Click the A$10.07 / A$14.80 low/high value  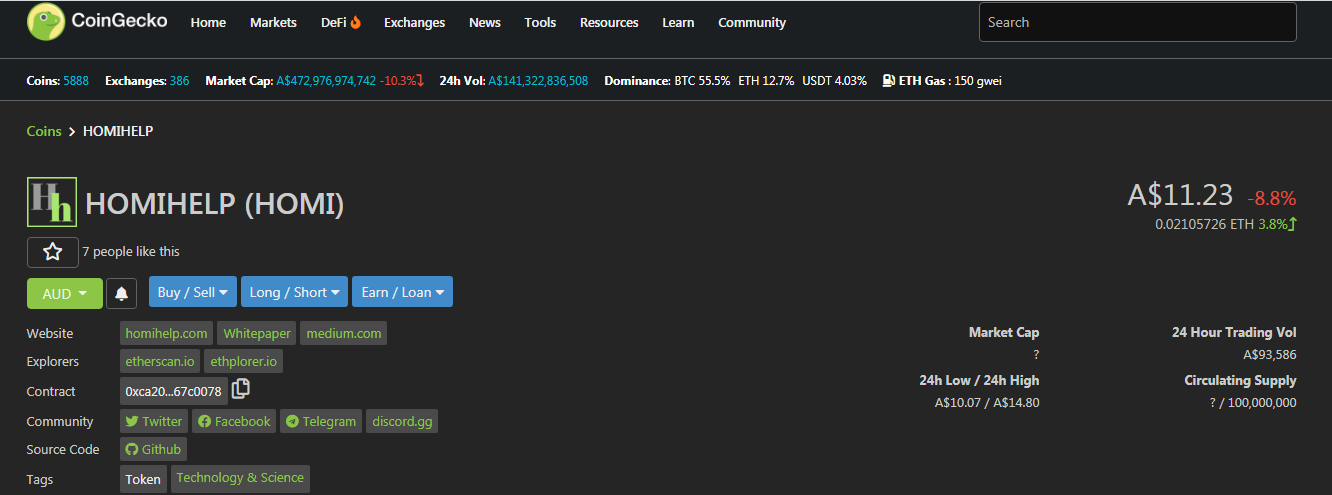(987, 403)
